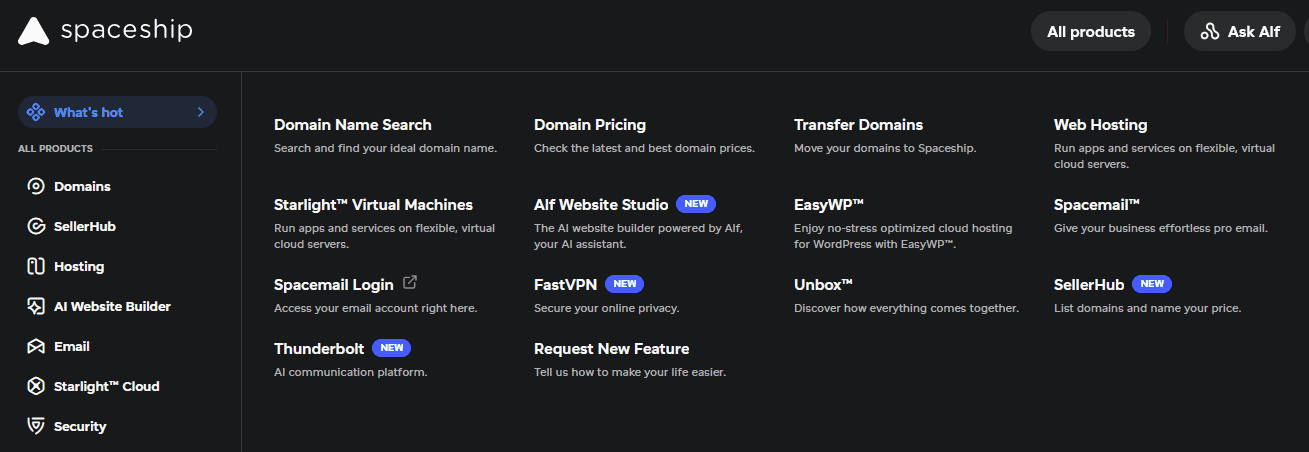The height and width of the screenshot is (452, 1309).
Task: Click the Domains sidebar icon
Action: coord(36,186)
